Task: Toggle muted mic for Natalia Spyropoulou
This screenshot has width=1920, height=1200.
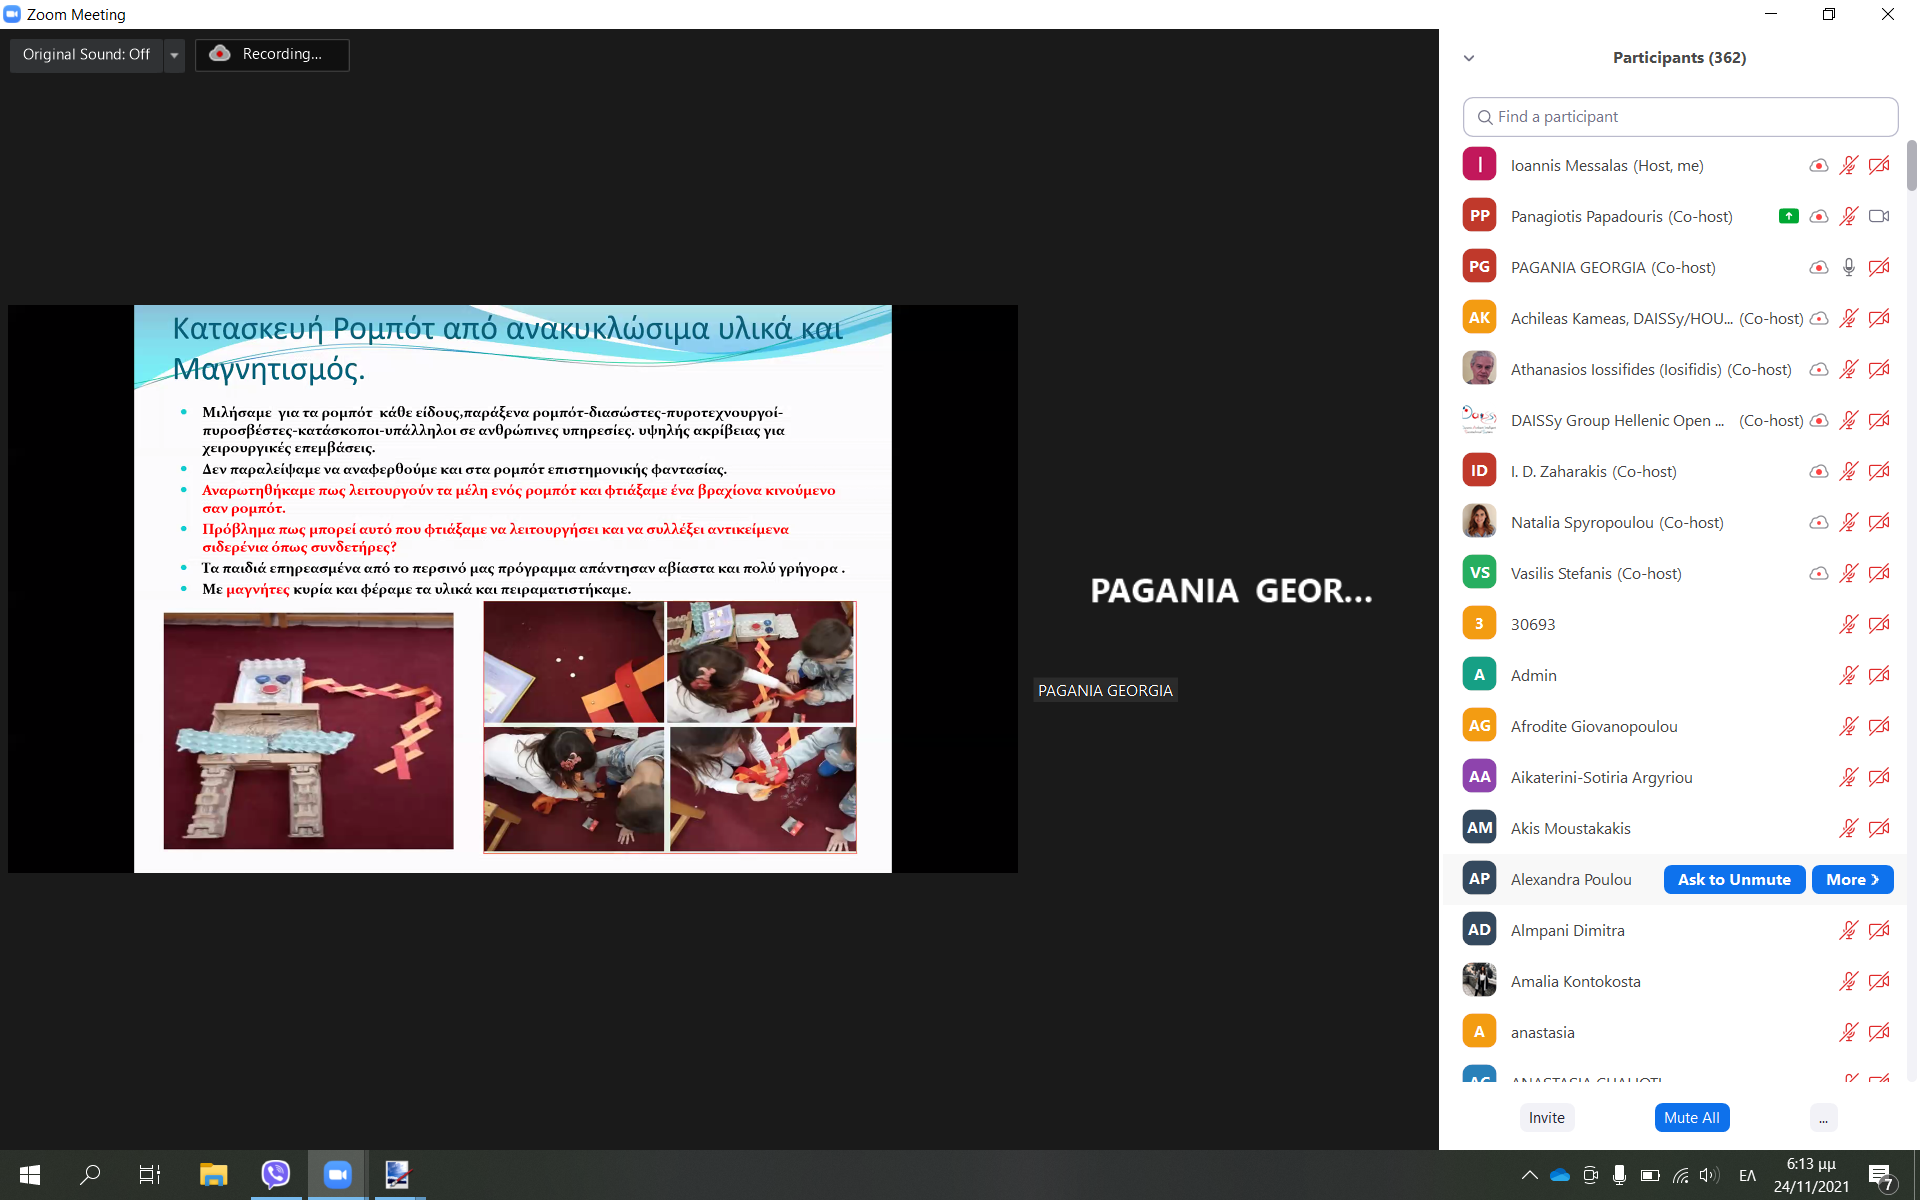Action: (x=1849, y=522)
